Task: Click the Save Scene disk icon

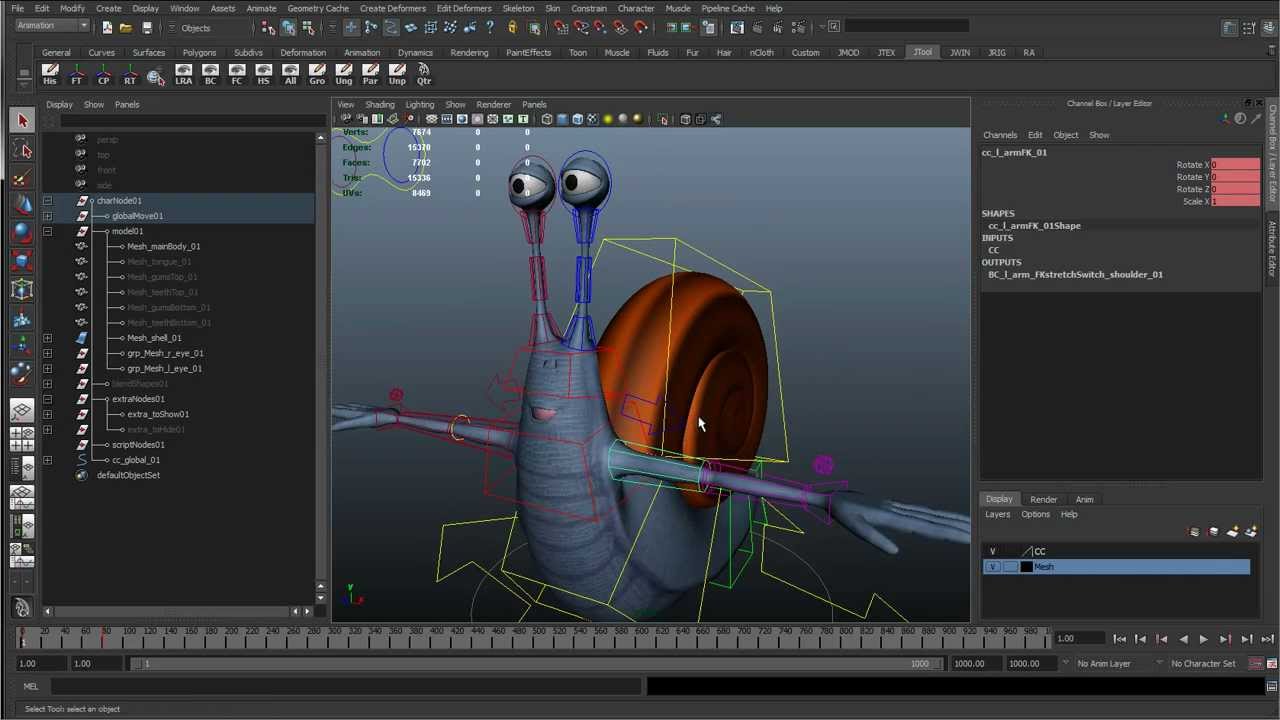Action: [x=146, y=27]
